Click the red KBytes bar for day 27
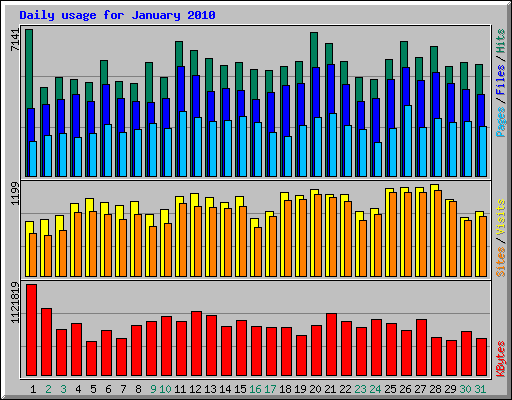Image resolution: width=512 pixels, height=400 pixels. 421,347
